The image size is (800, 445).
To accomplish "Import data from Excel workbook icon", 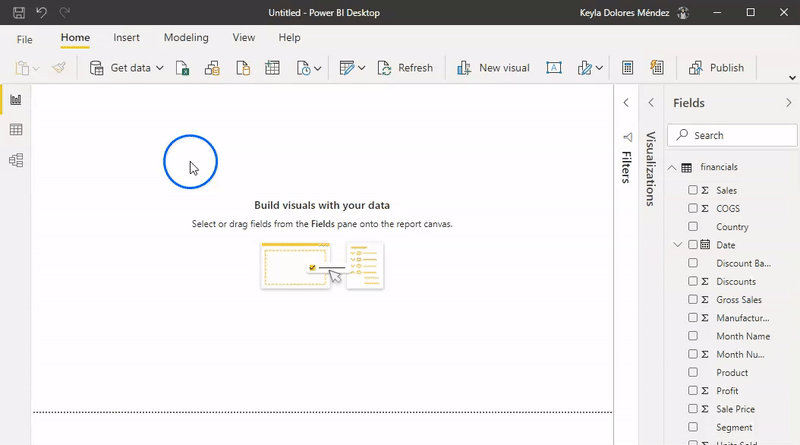I will (x=182, y=68).
